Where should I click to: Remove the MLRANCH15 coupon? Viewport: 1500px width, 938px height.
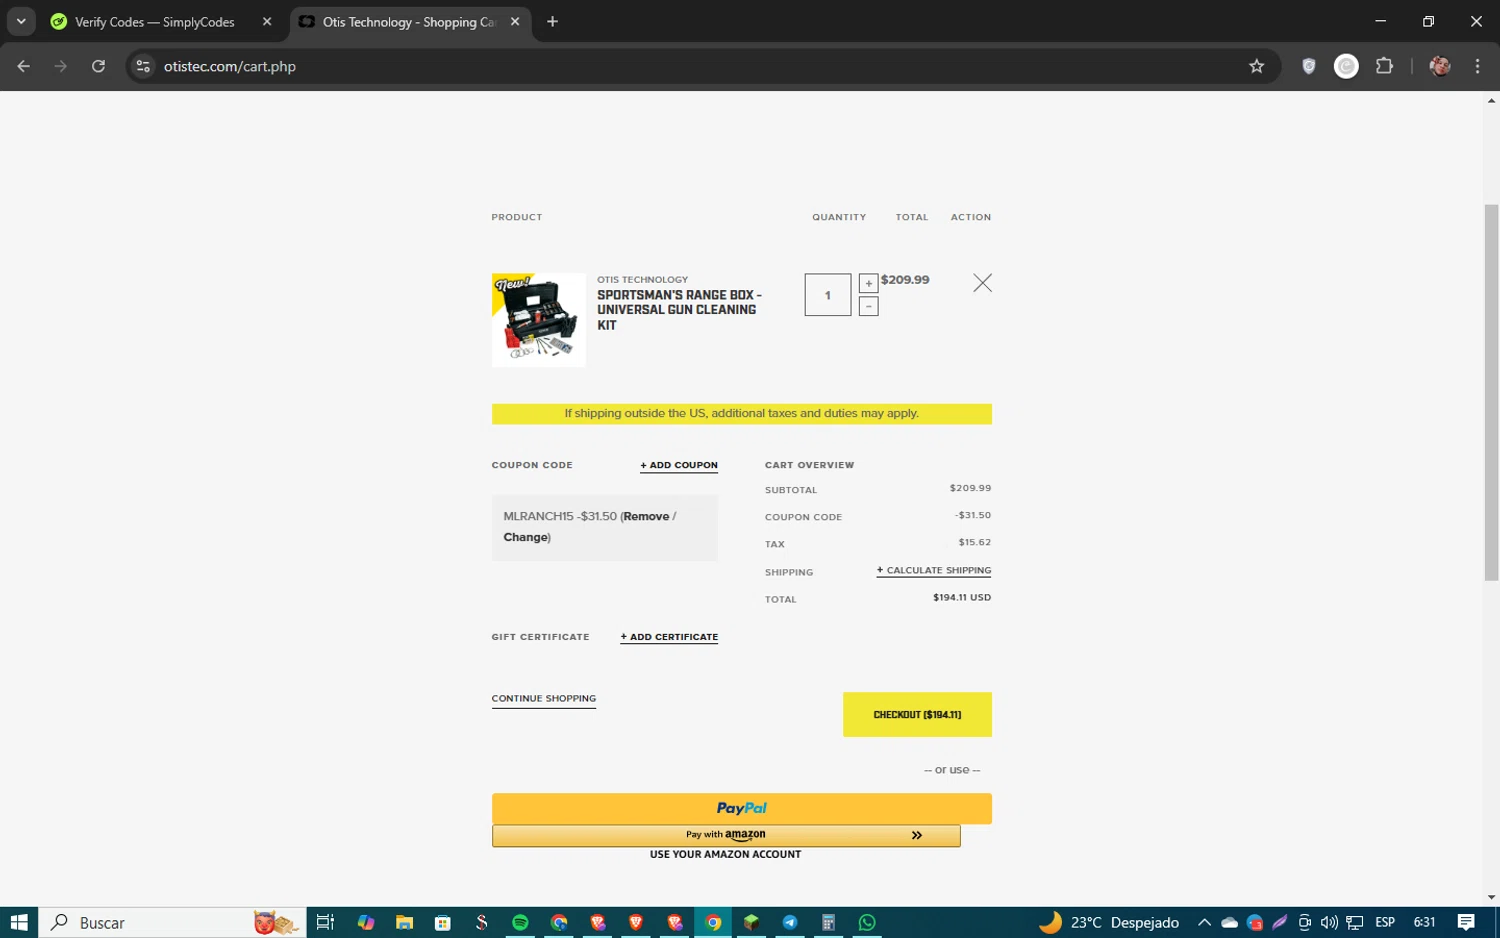pos(646,516)
